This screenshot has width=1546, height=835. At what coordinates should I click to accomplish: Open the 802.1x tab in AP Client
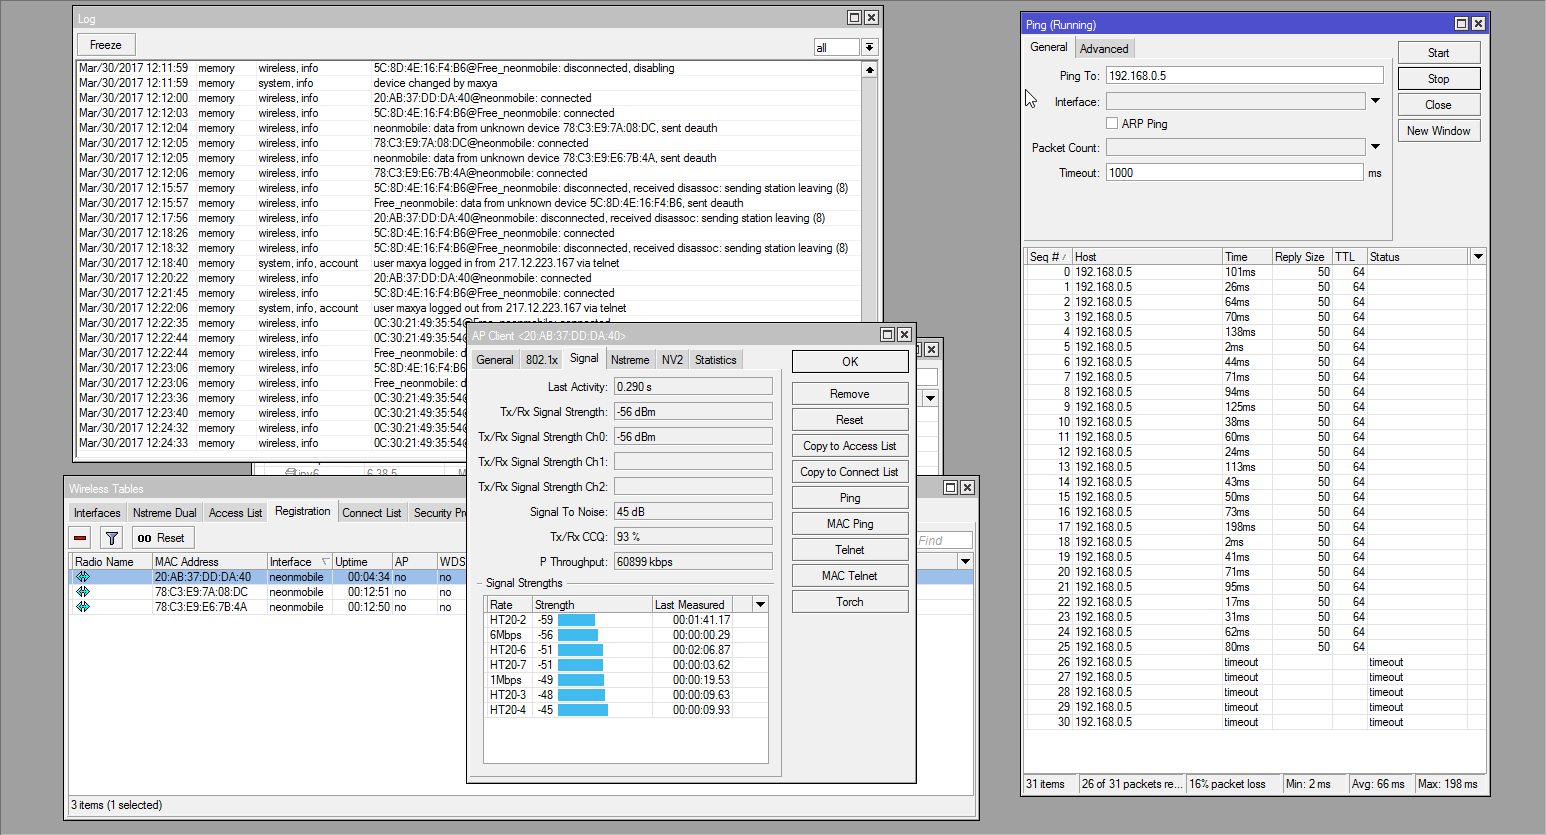pyautogui.click(x=541, y=360)
